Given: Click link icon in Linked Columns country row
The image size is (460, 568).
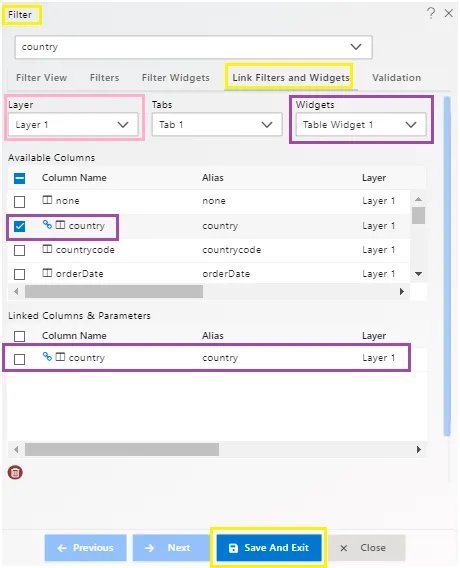Looking at the screenshot, I should pos(47,356).
